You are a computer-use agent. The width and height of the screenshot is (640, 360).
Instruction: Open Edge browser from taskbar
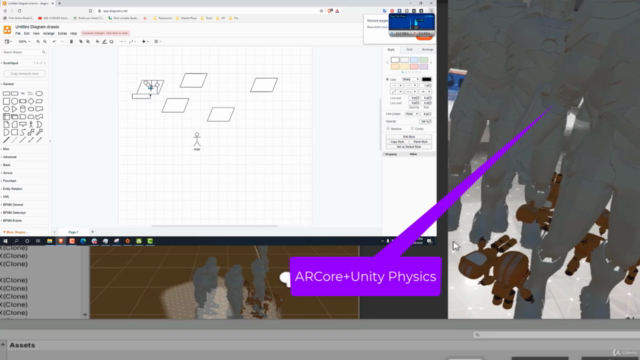(83, 241)
